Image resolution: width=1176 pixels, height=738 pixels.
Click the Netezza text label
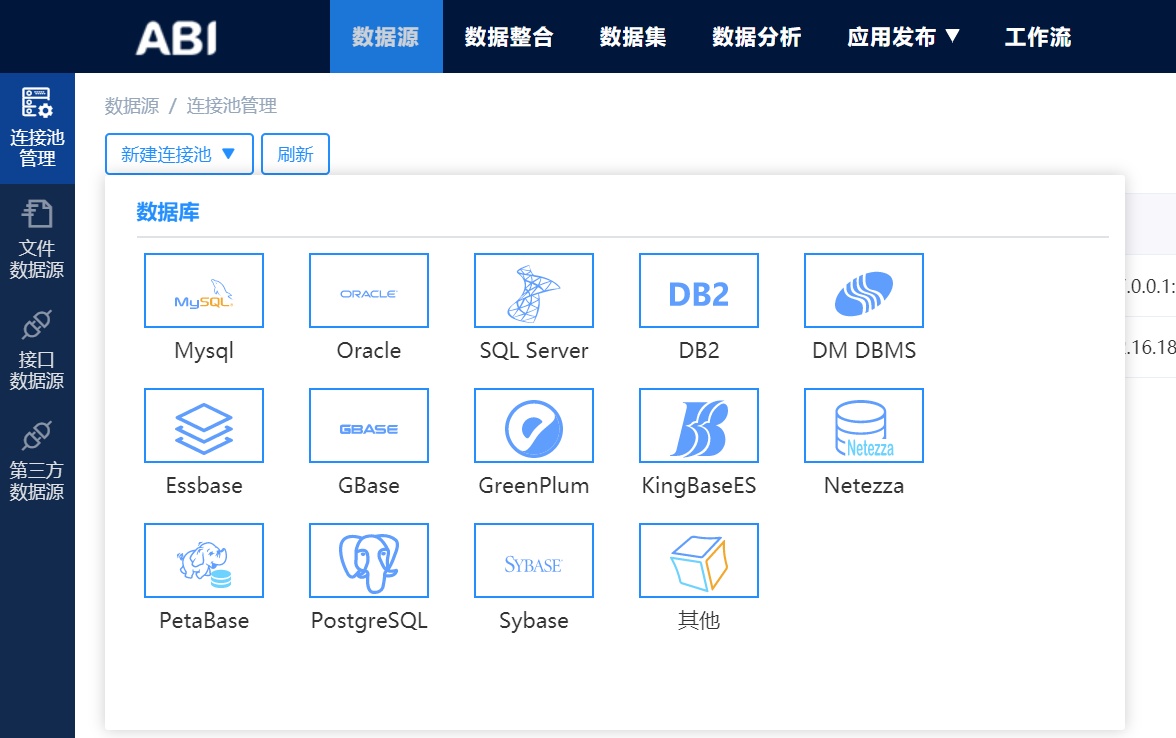tap(864, 485)
